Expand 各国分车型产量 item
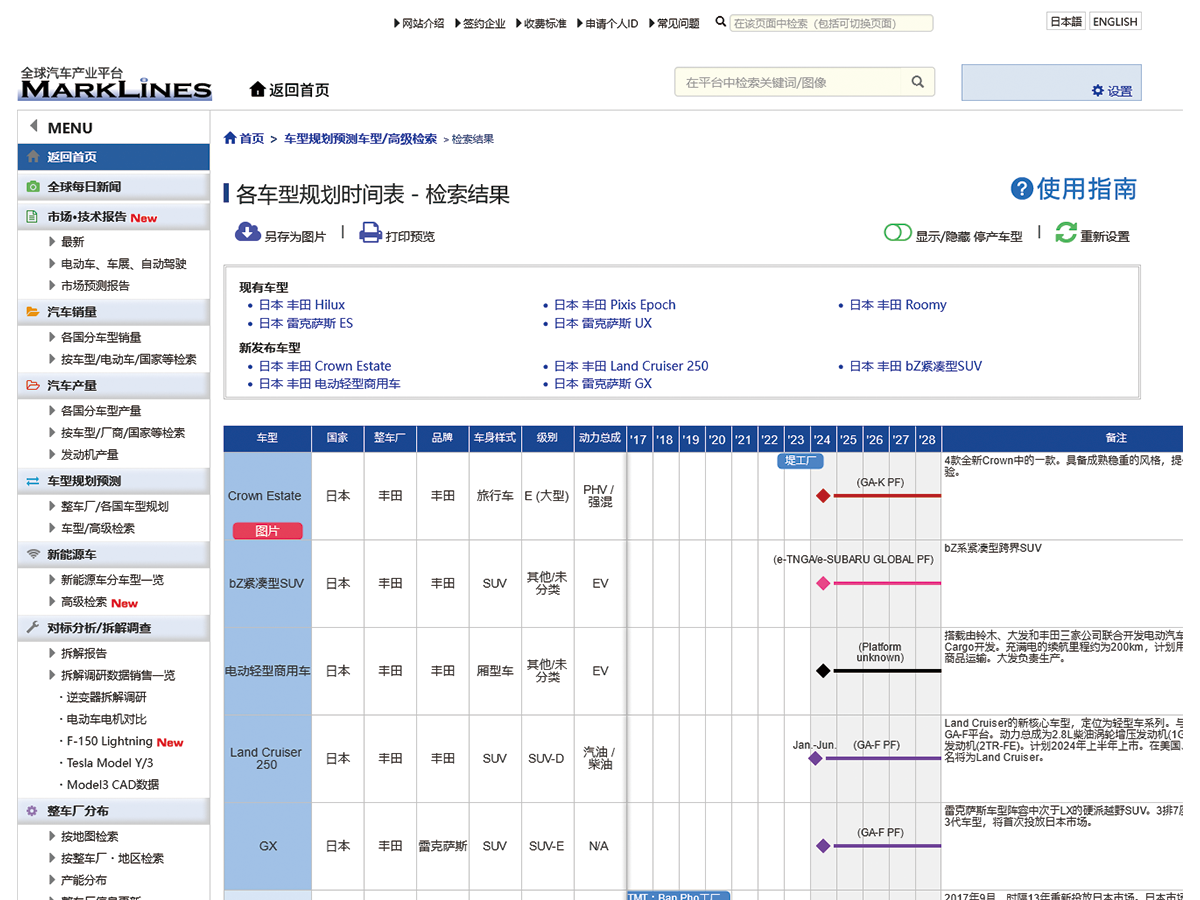1200x900 pixels. pyautogui.click(x=95, y=411)
